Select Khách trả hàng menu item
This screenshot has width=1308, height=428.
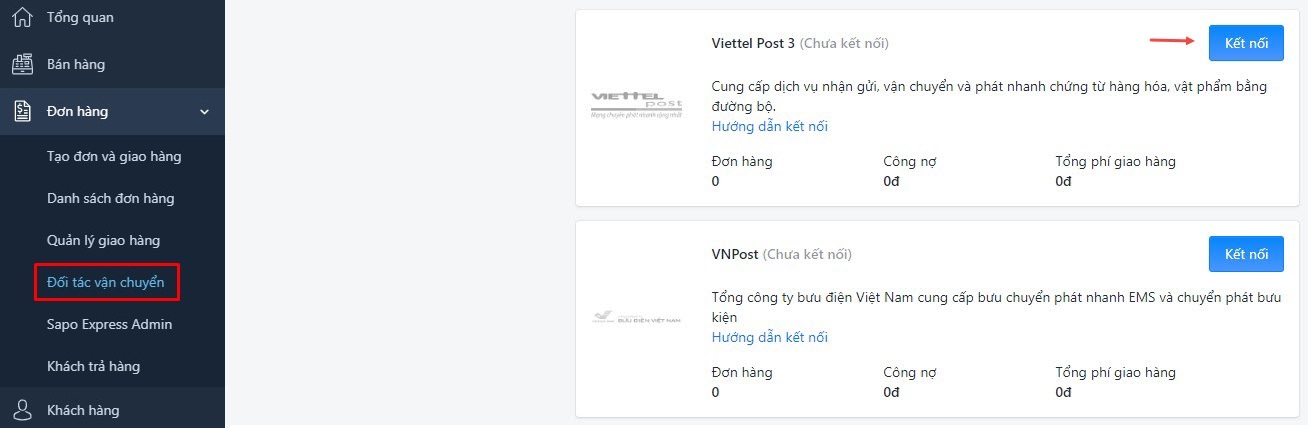pos(93,367)
